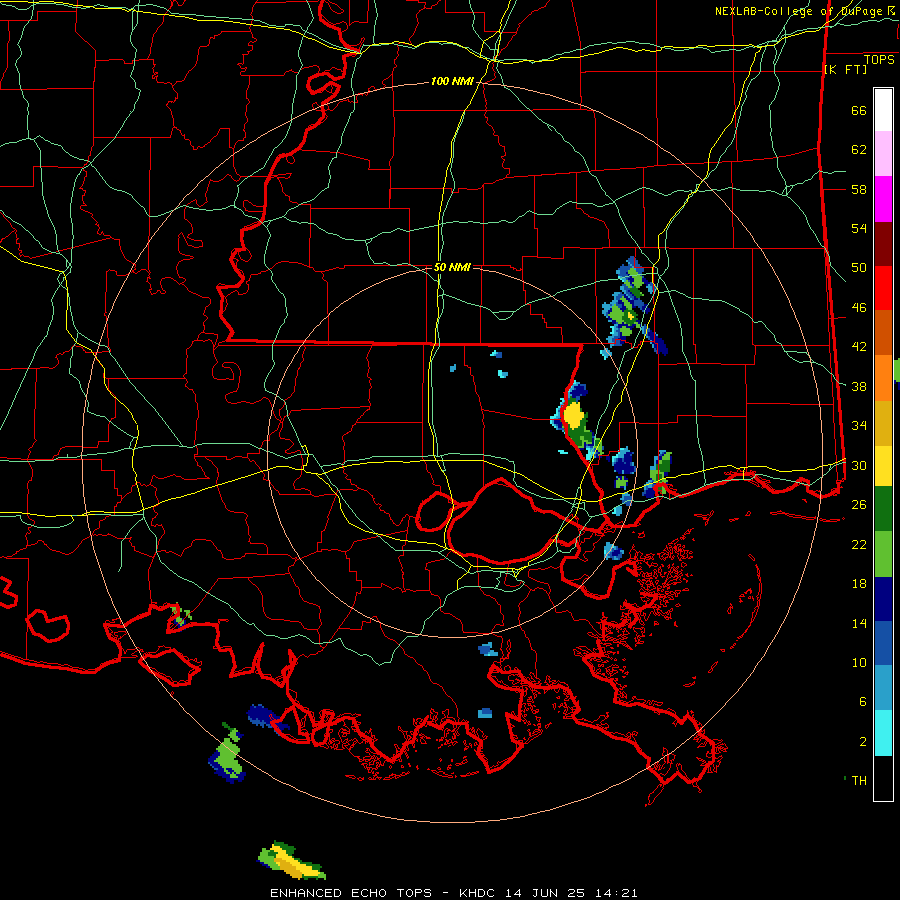
Task: Select the white top swatch in legend
Action: pos(883,110)
